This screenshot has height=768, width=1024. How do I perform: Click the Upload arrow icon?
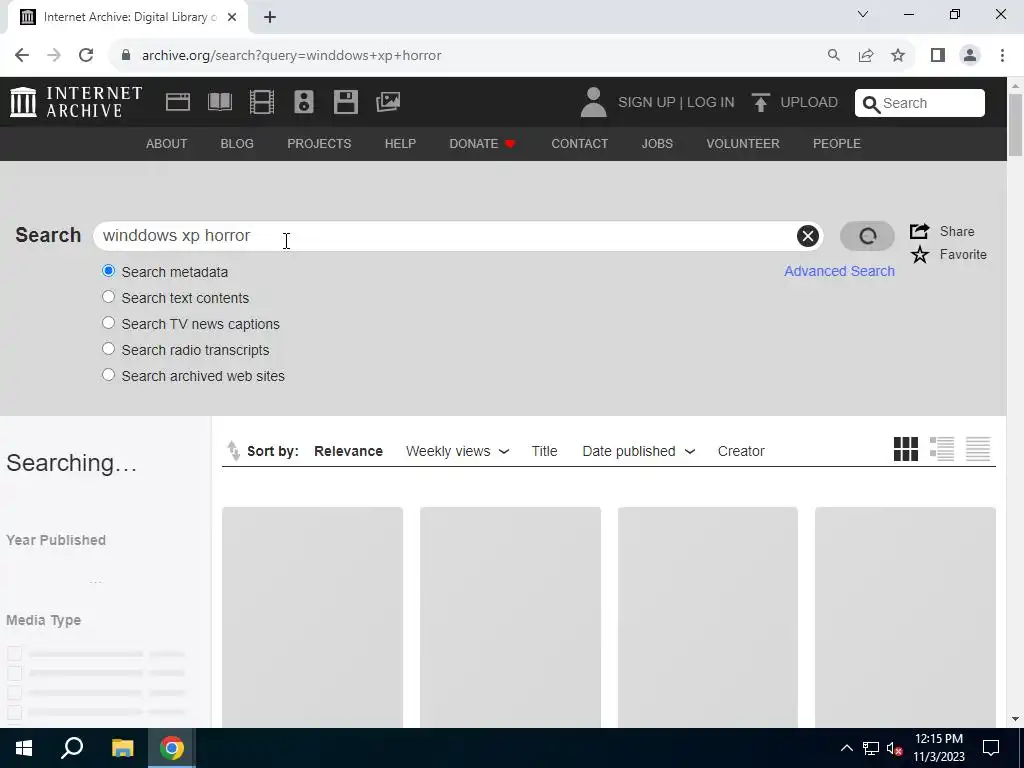click(x=760, y=103)
